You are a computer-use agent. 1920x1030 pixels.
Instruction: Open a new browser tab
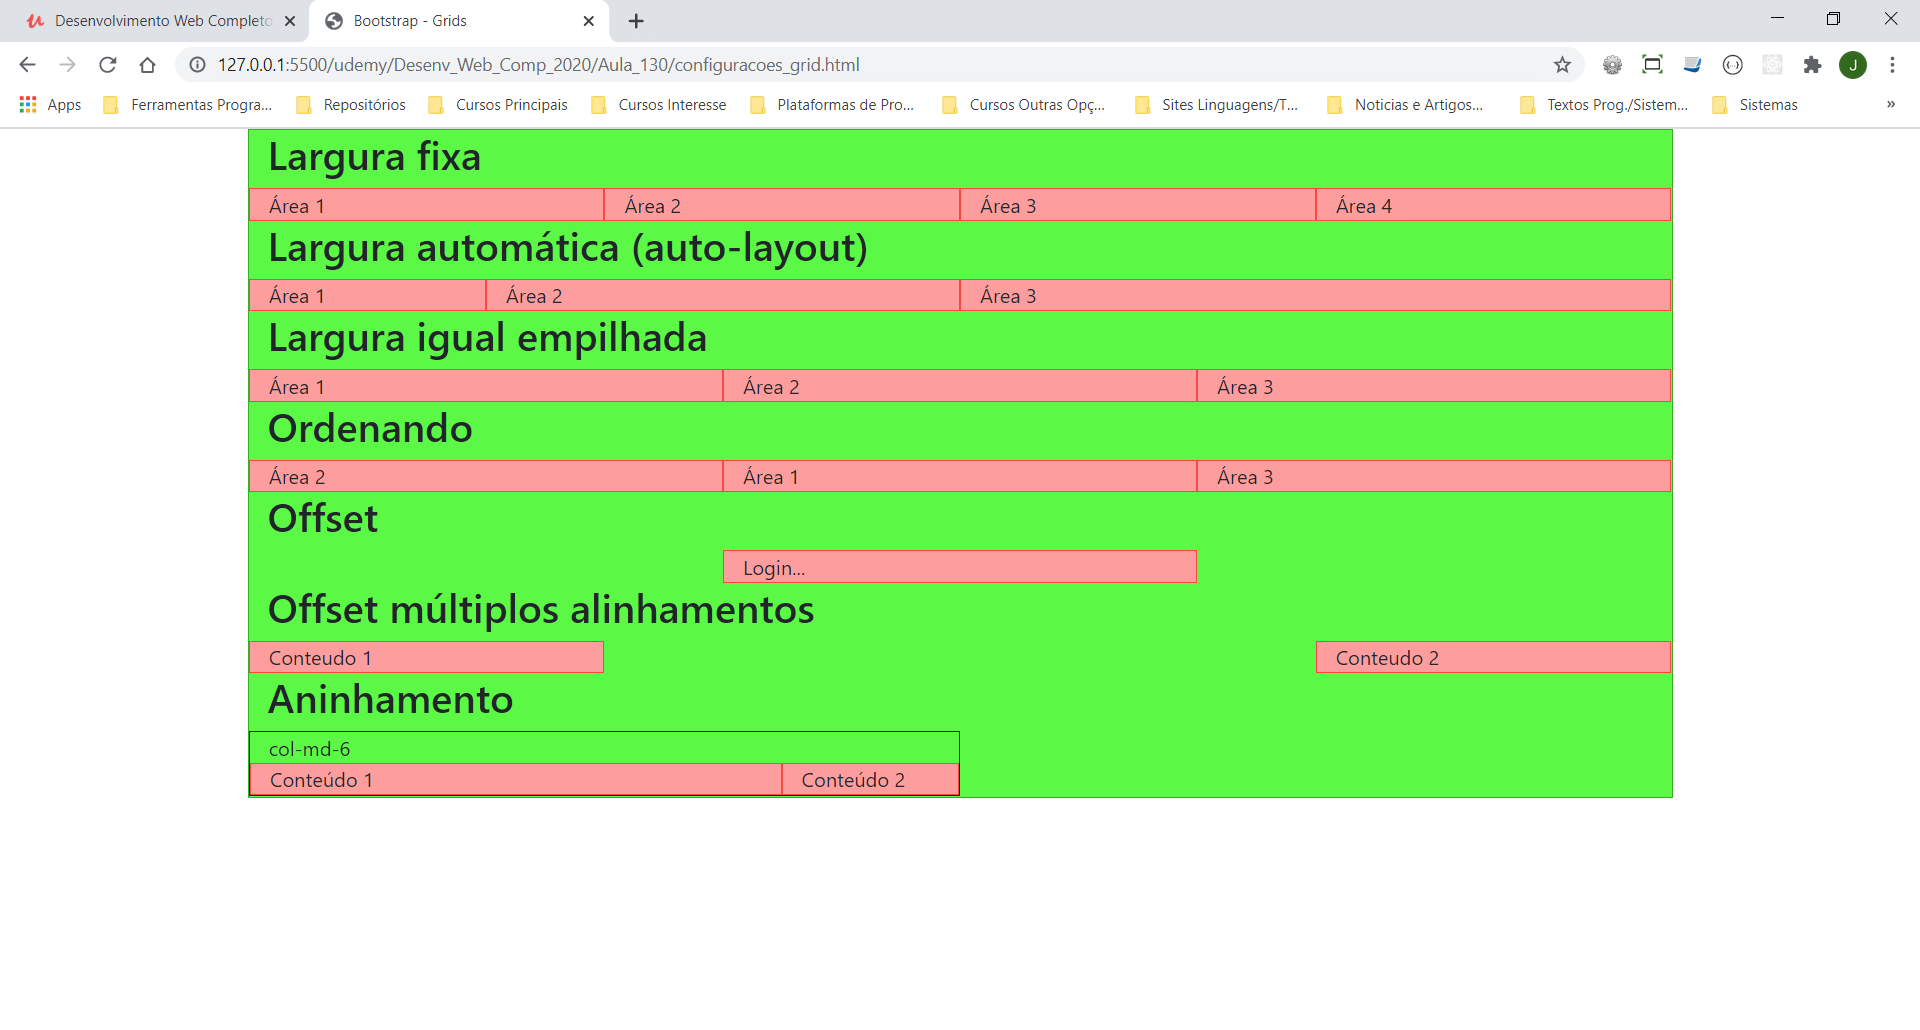click(x=636, y=21)
